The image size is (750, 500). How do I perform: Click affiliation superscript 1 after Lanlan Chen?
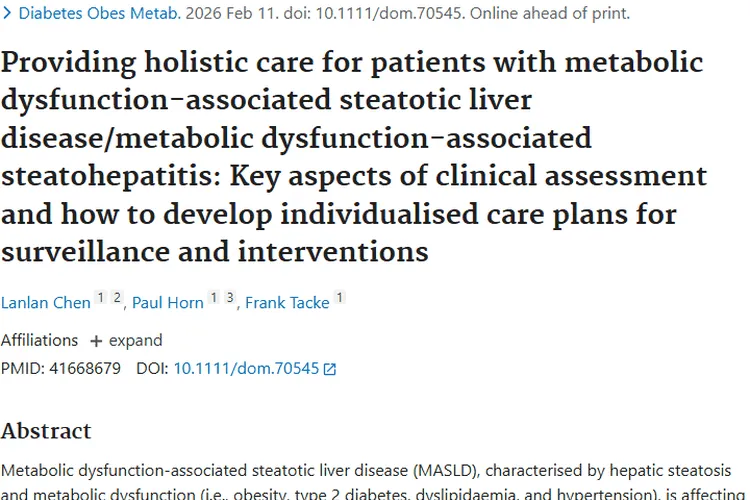[100, 297]
